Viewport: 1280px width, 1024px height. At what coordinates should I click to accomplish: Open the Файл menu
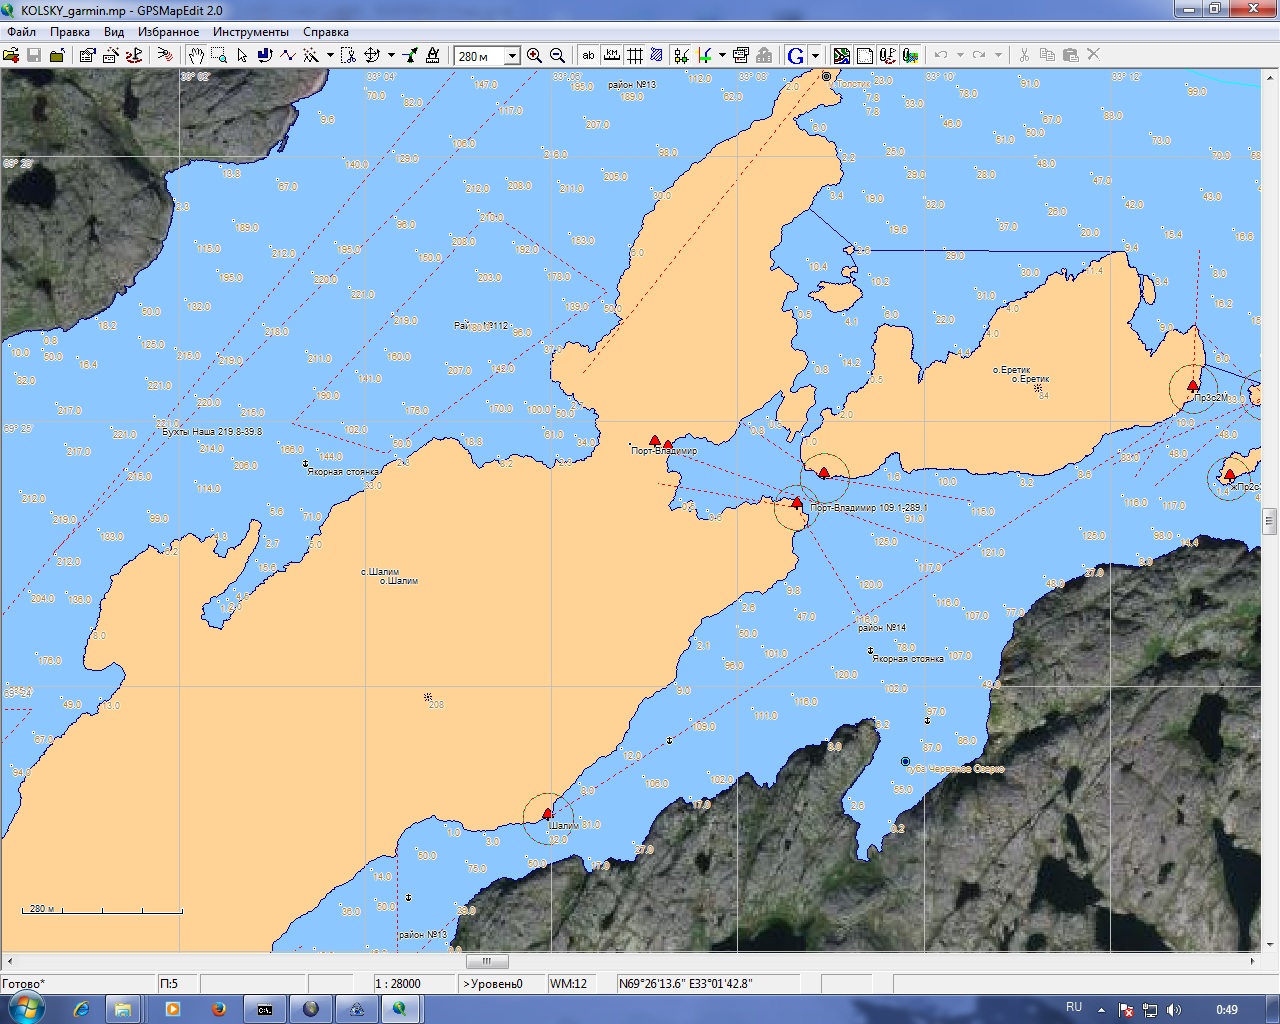[x=21, y=32]
